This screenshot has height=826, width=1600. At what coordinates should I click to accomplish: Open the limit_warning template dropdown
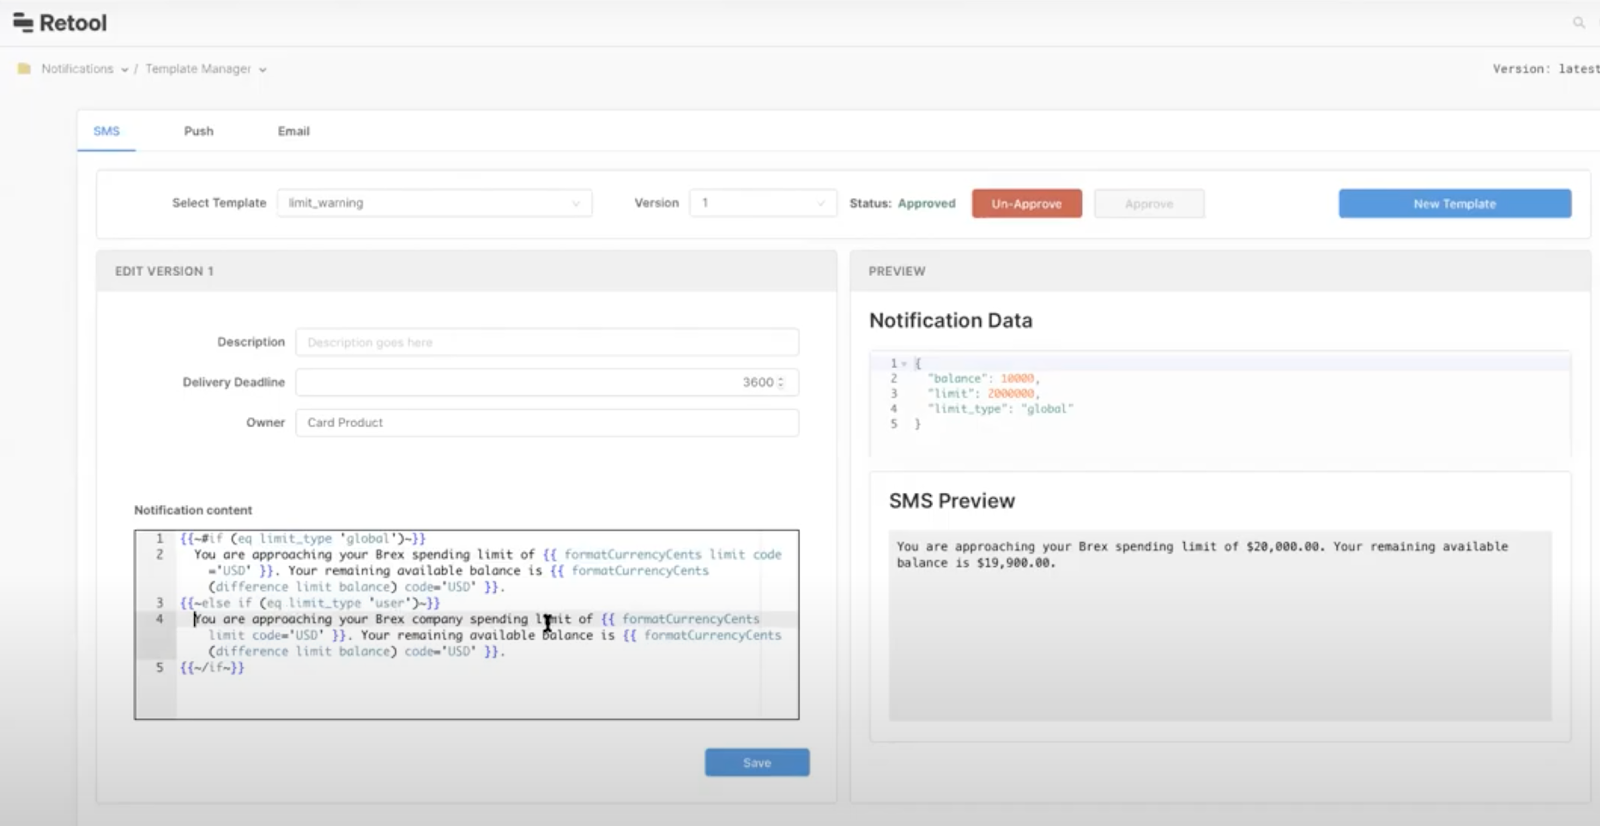(x=434, y=203)
